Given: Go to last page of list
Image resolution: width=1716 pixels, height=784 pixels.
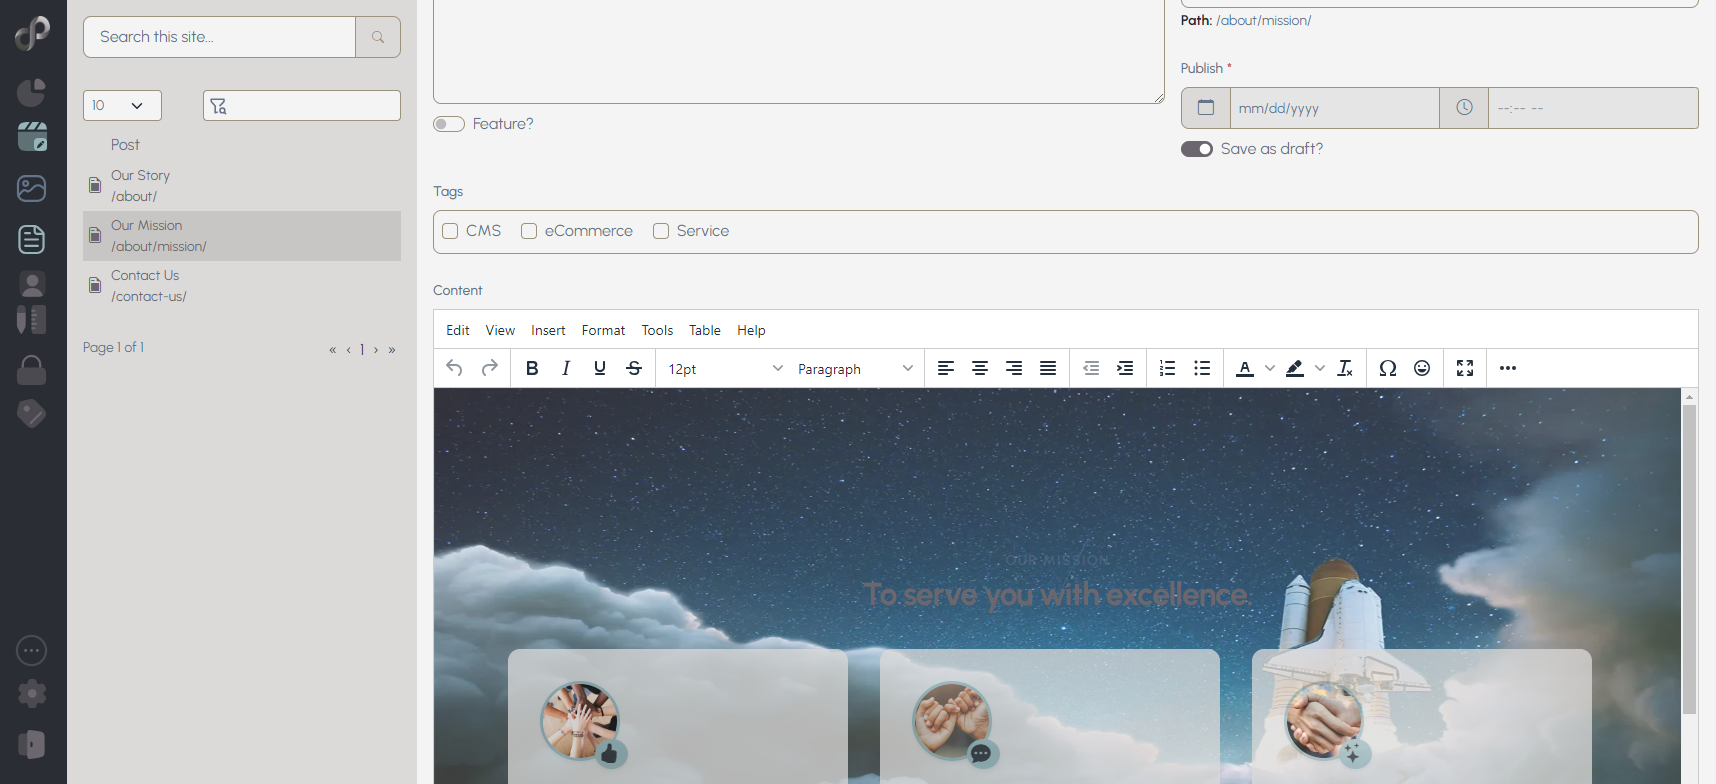Looking at the screenshot, I should pyautogui.click(x=392, y=350).
